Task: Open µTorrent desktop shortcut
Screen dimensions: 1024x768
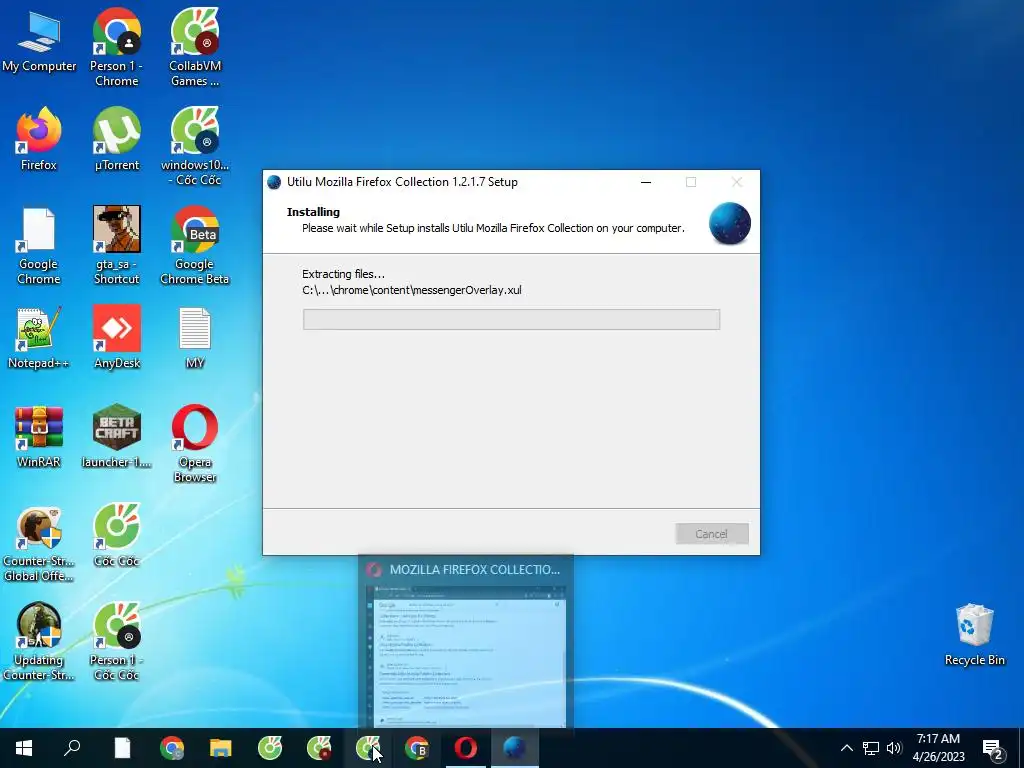Action: (116, 140)
